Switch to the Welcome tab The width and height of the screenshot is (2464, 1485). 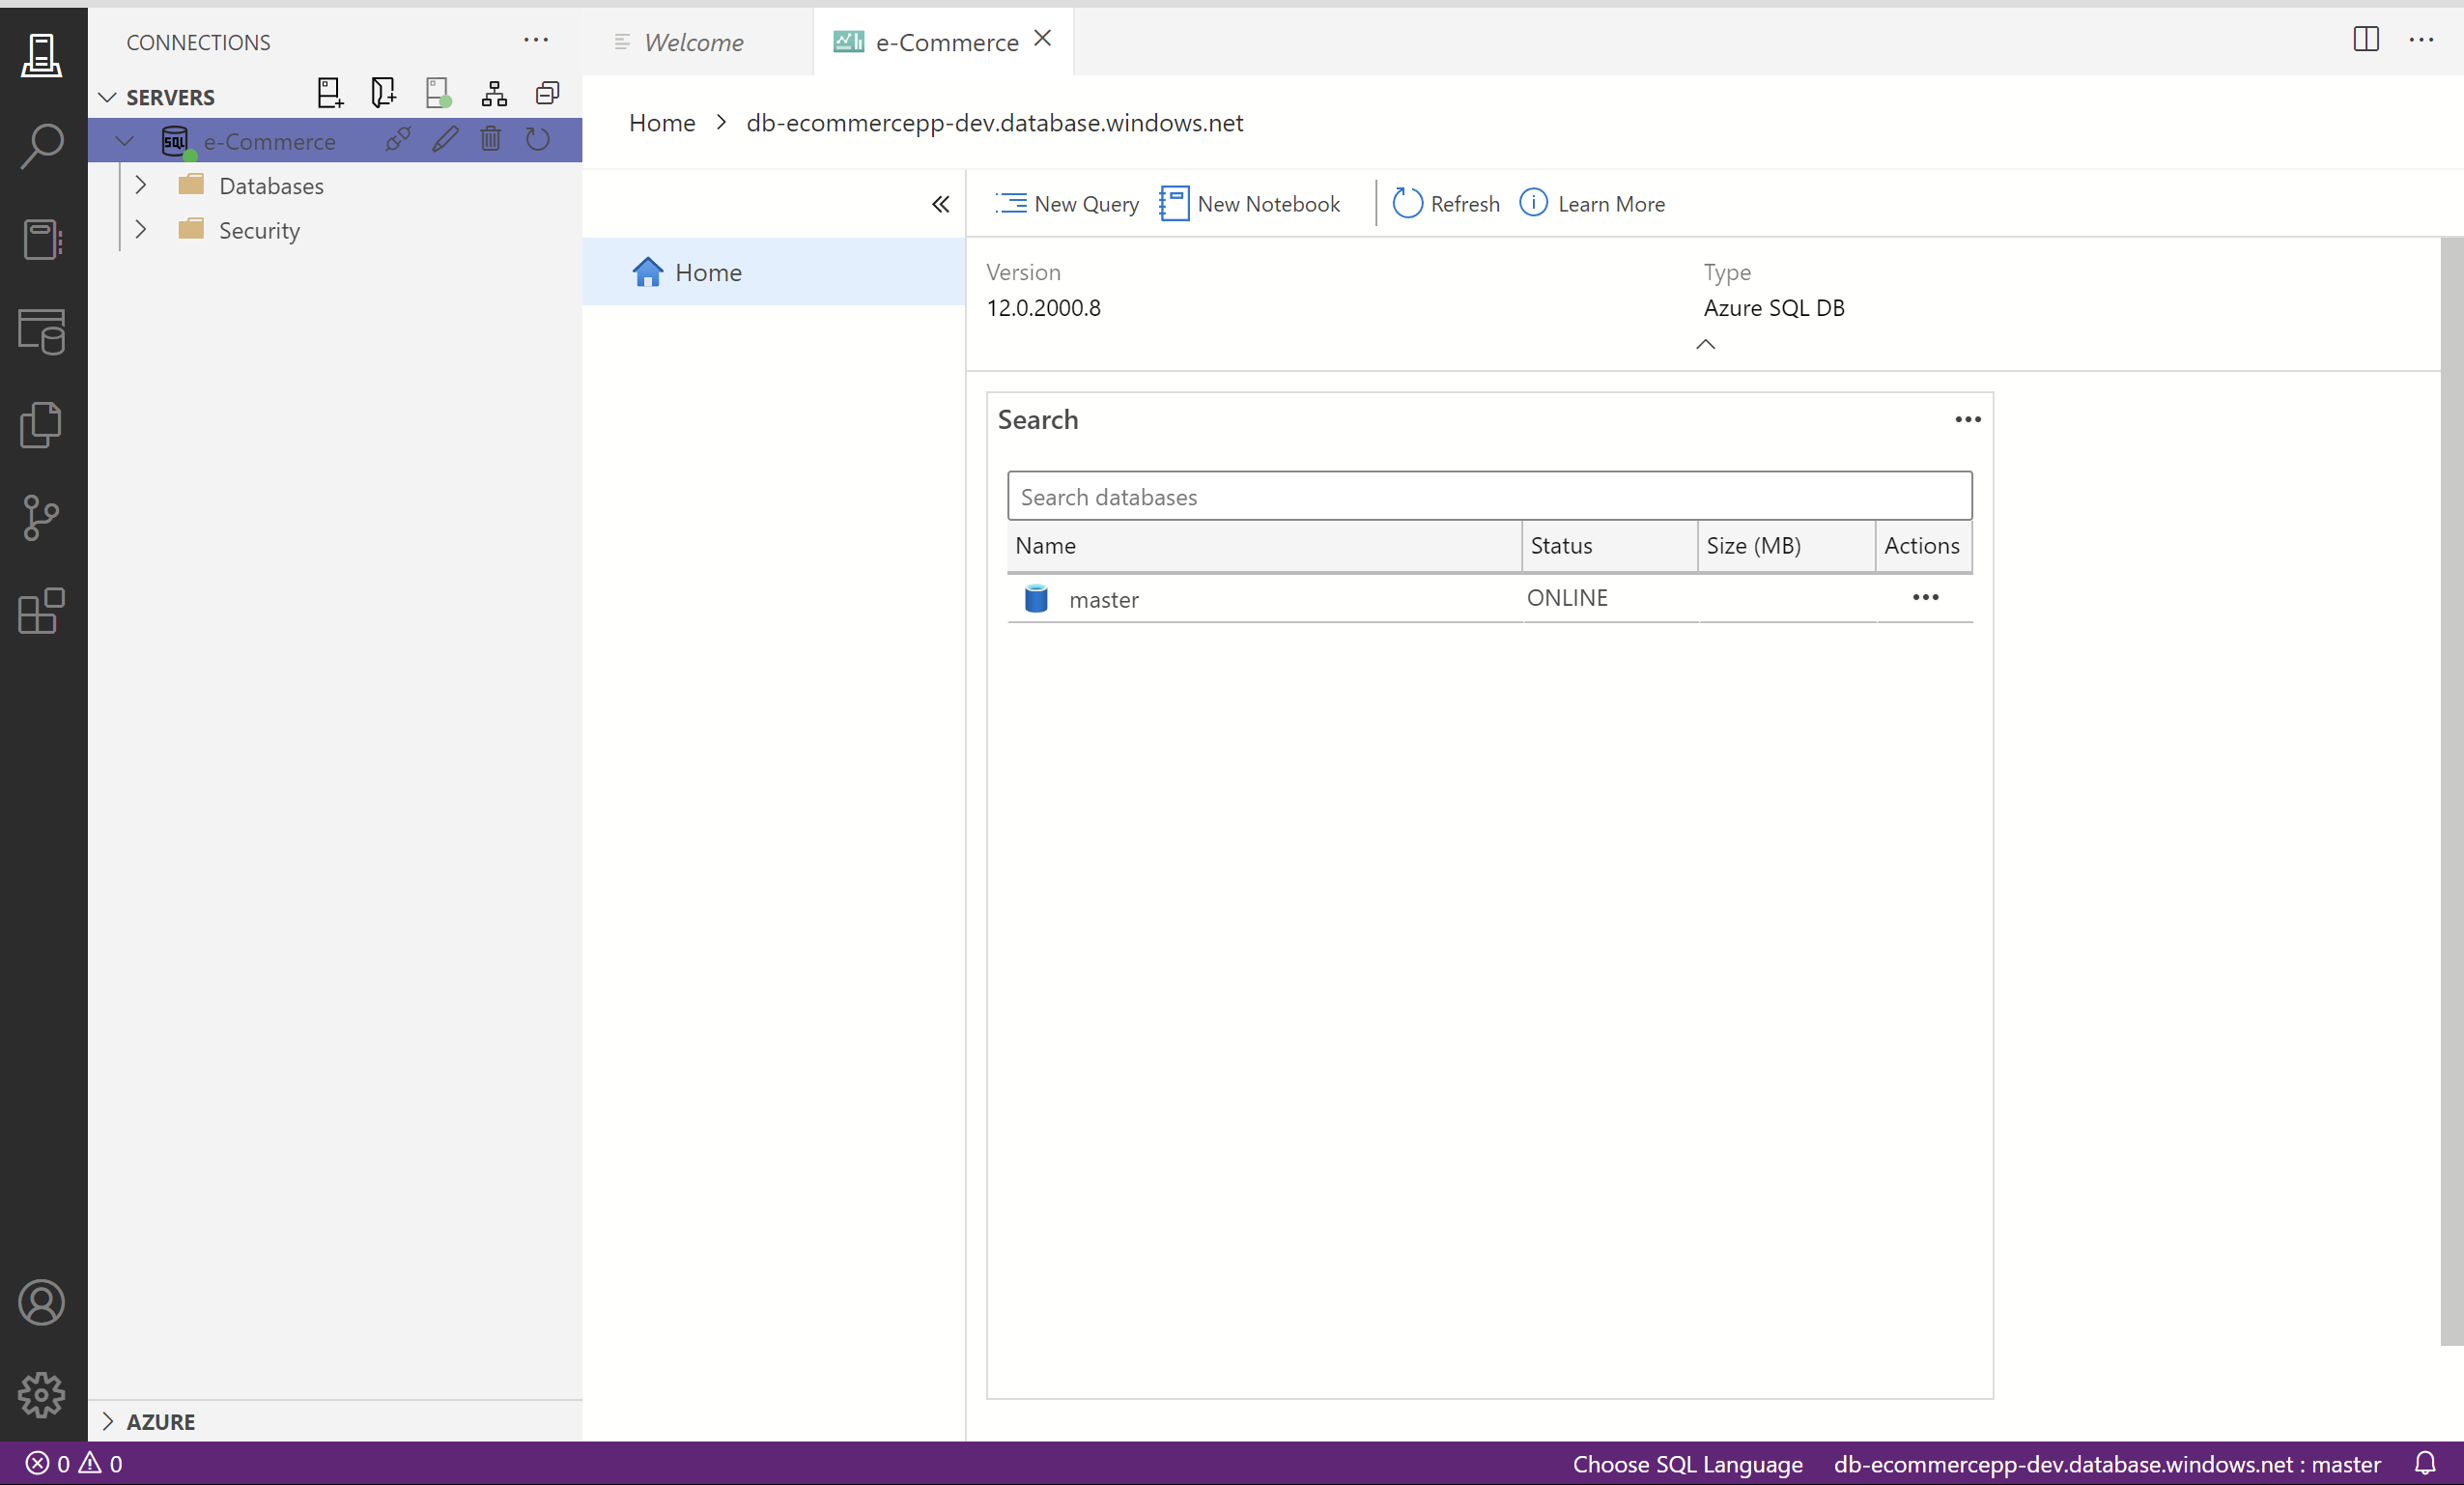click(693, 42)
